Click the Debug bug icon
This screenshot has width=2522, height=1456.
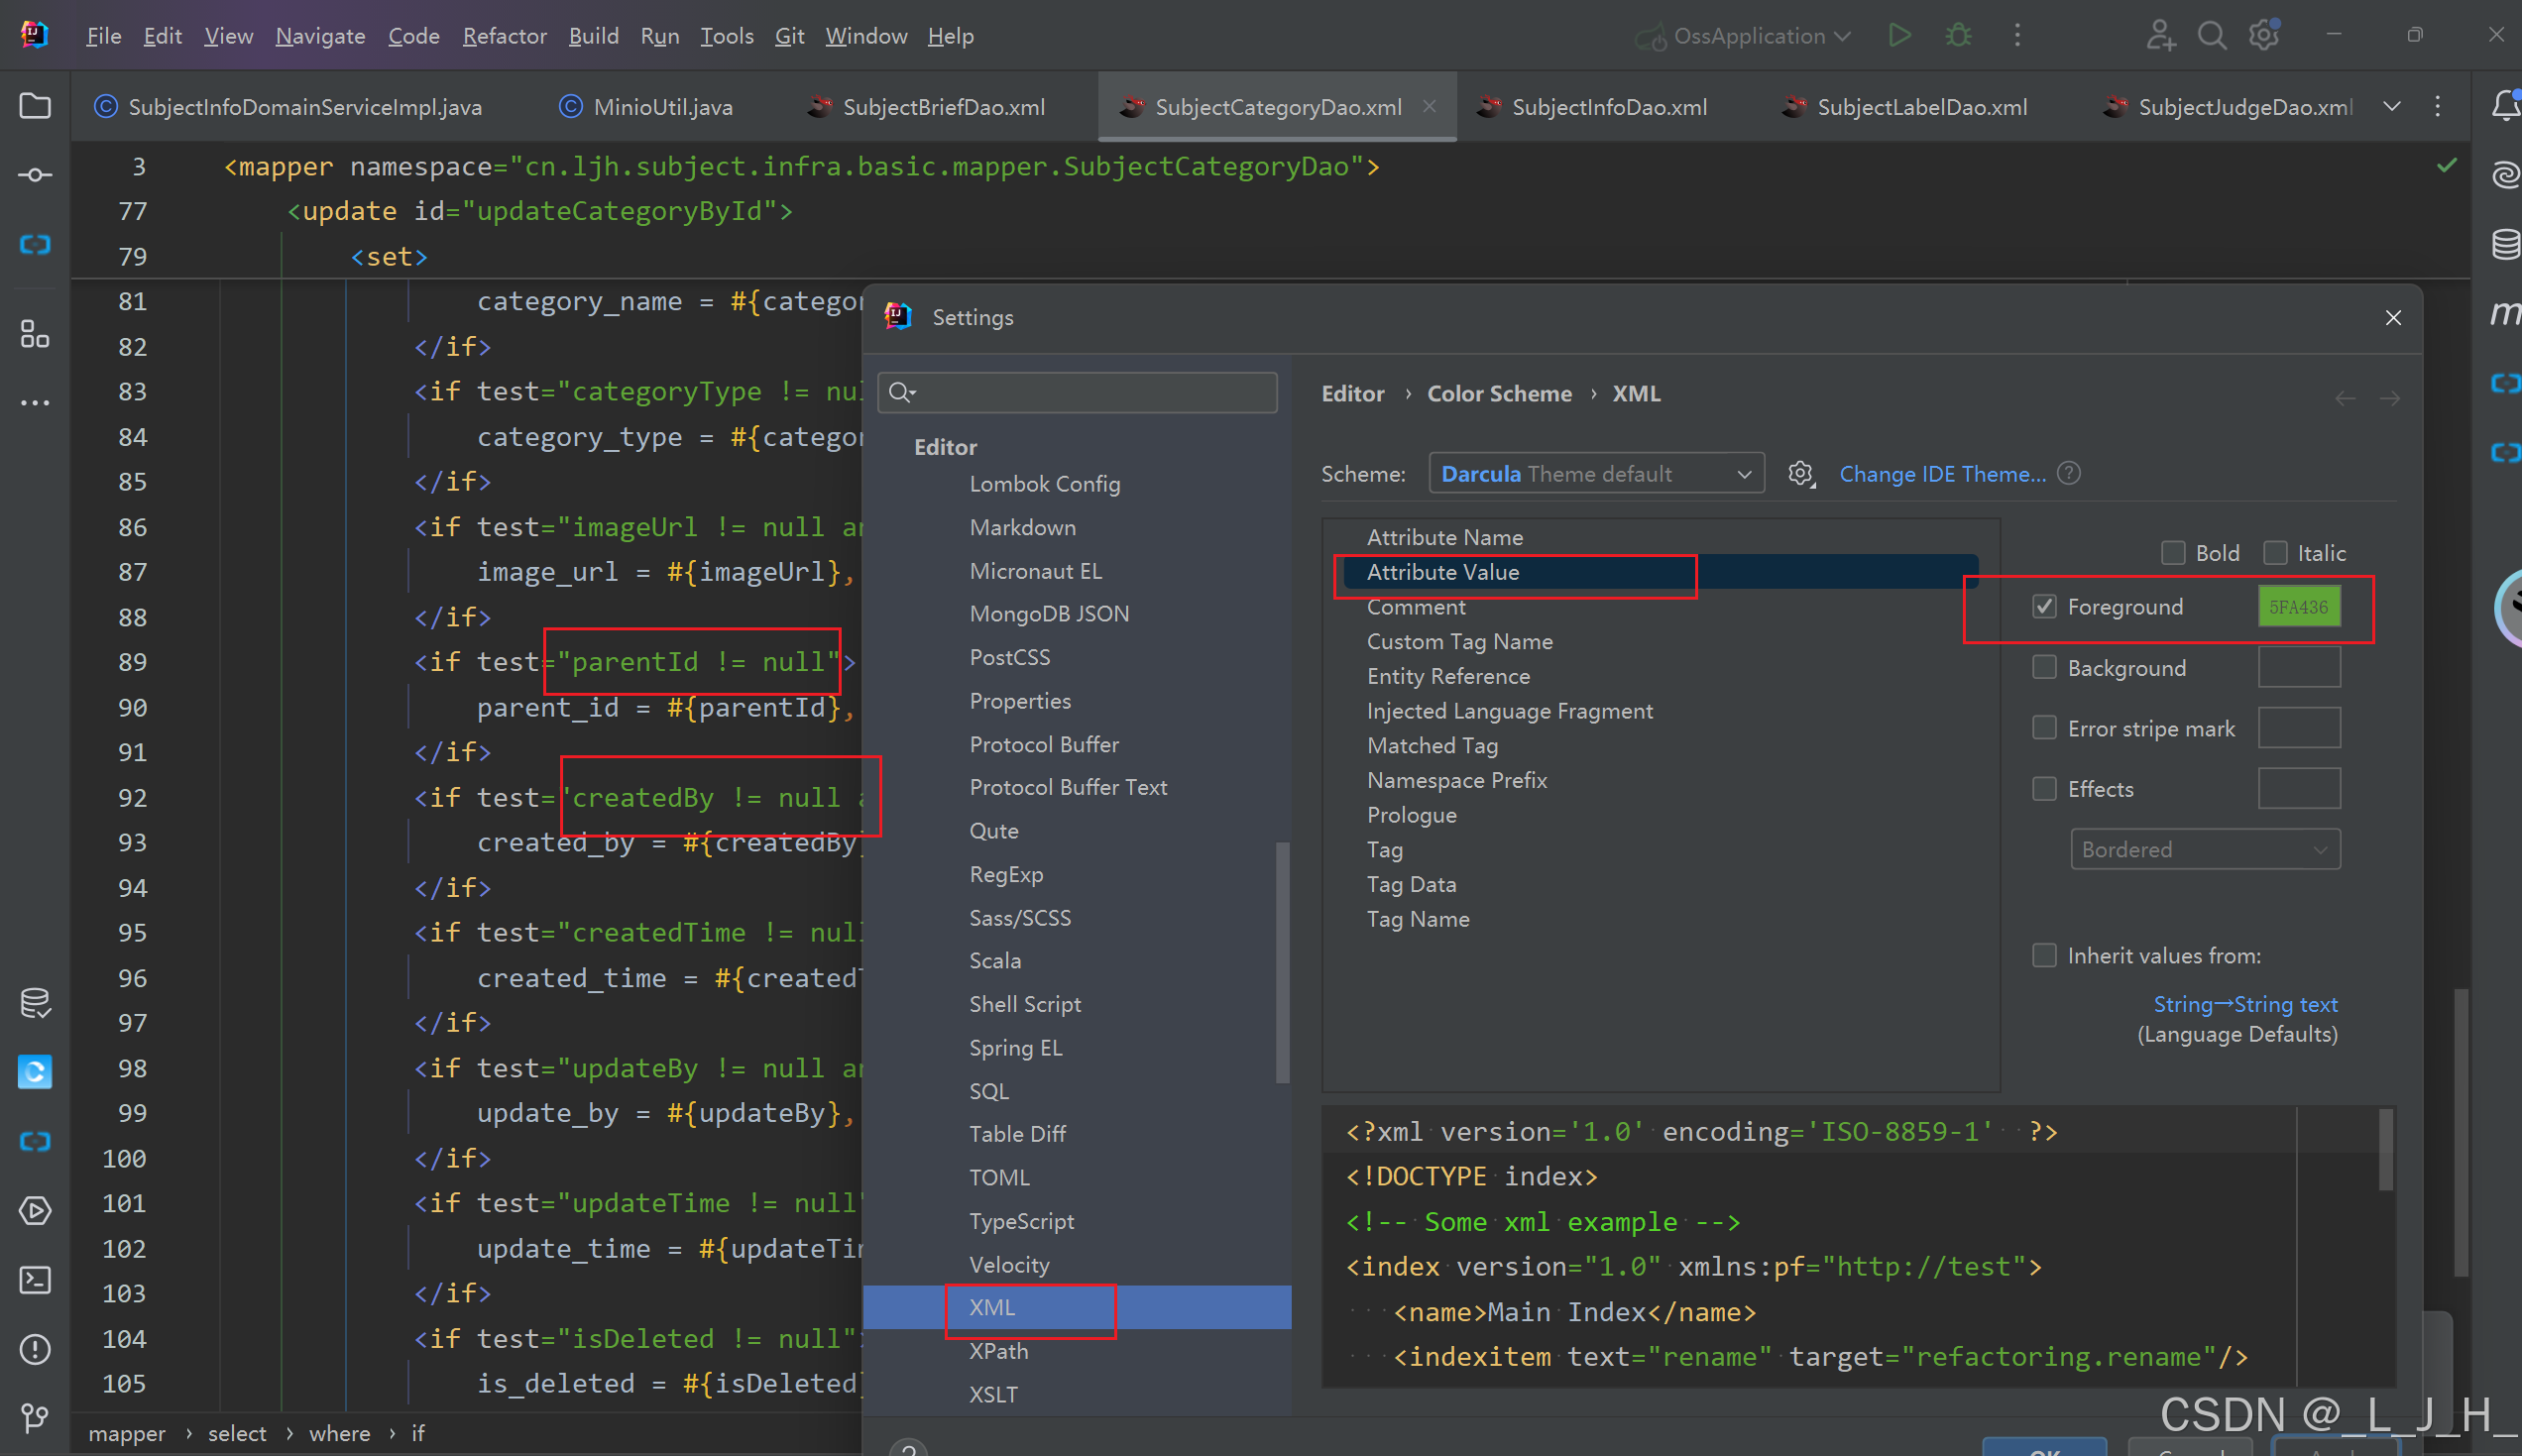click(1958, 36)
